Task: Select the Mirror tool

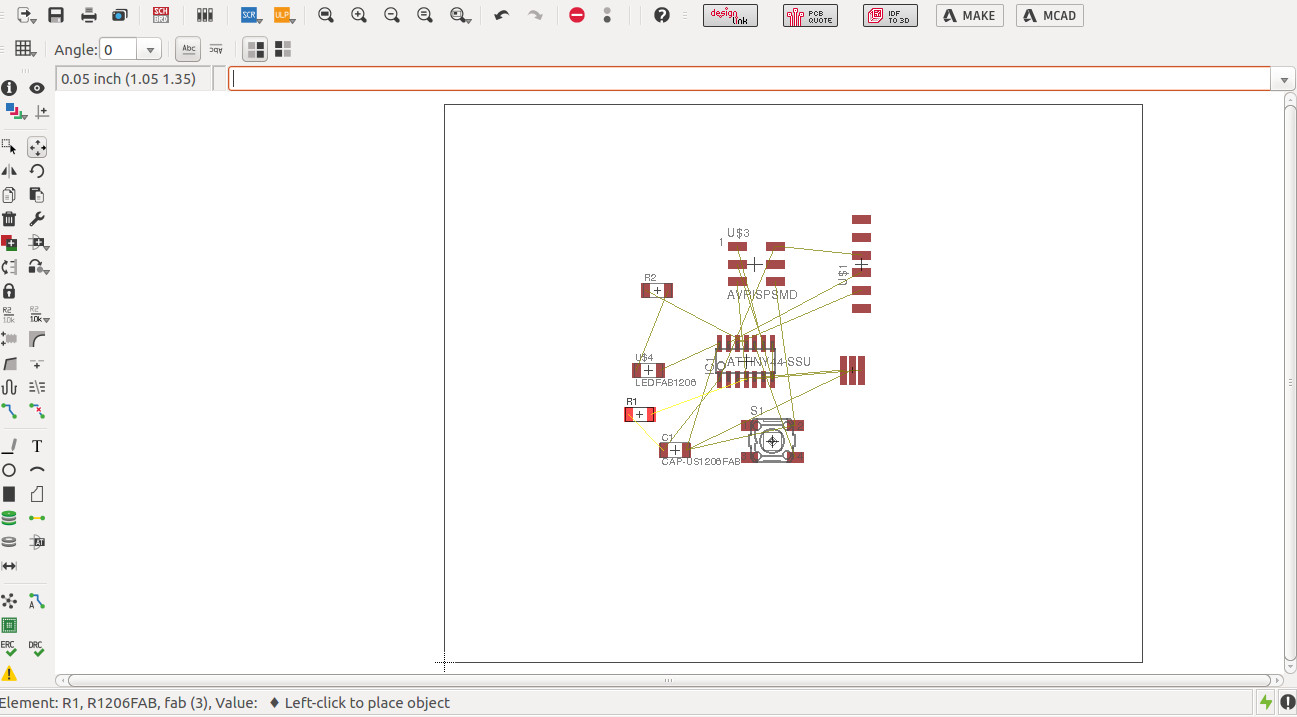Action: pos(9,171)
